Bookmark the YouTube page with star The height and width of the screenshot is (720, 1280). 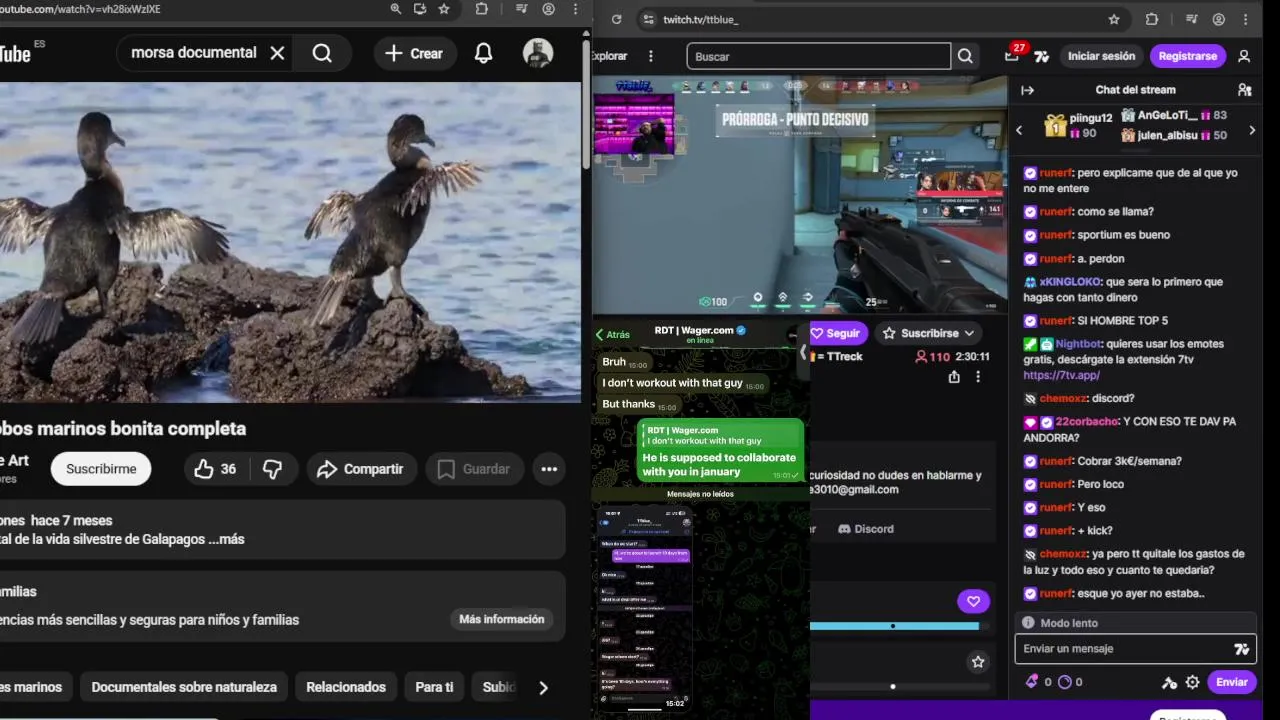[x=444, y=9]
